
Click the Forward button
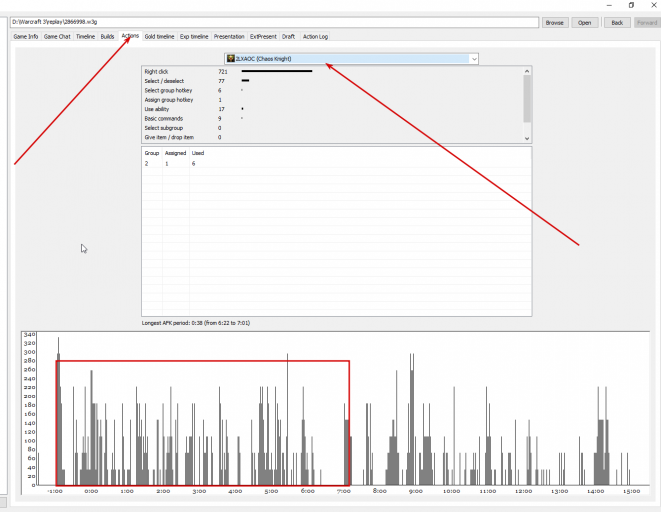click(x=647, y=23)
